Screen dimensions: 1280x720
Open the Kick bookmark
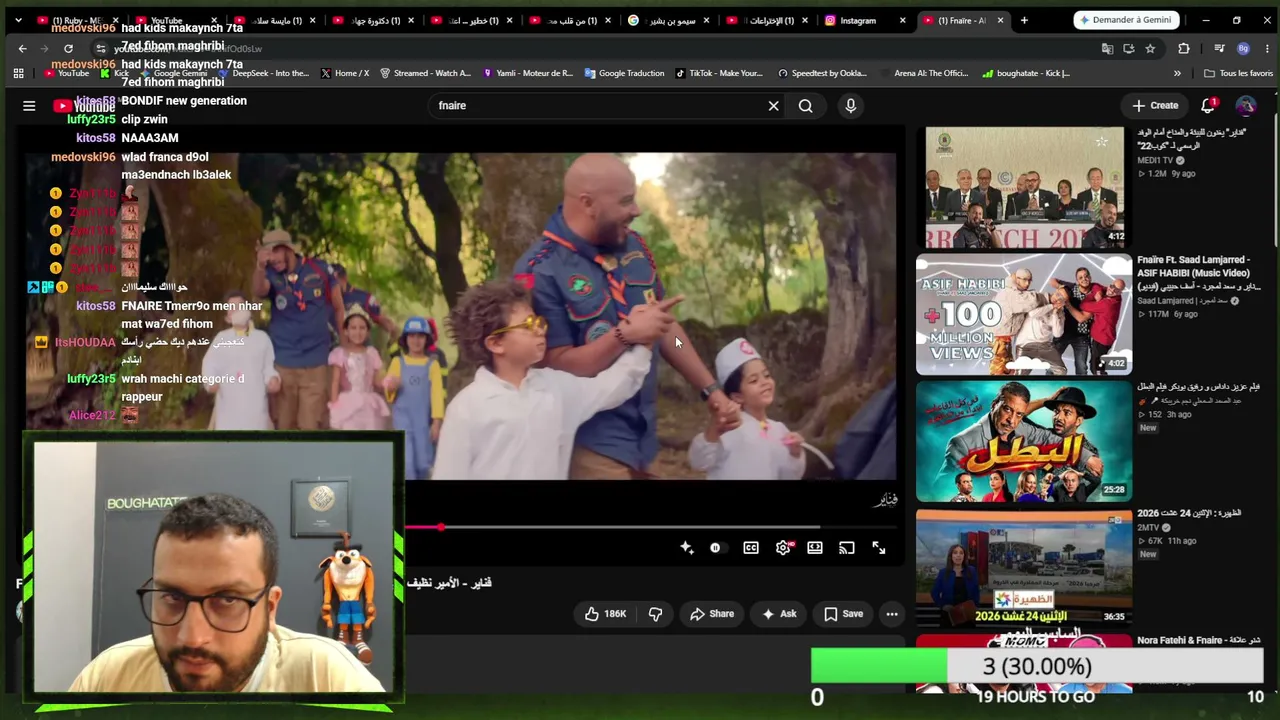coord(114,73)
